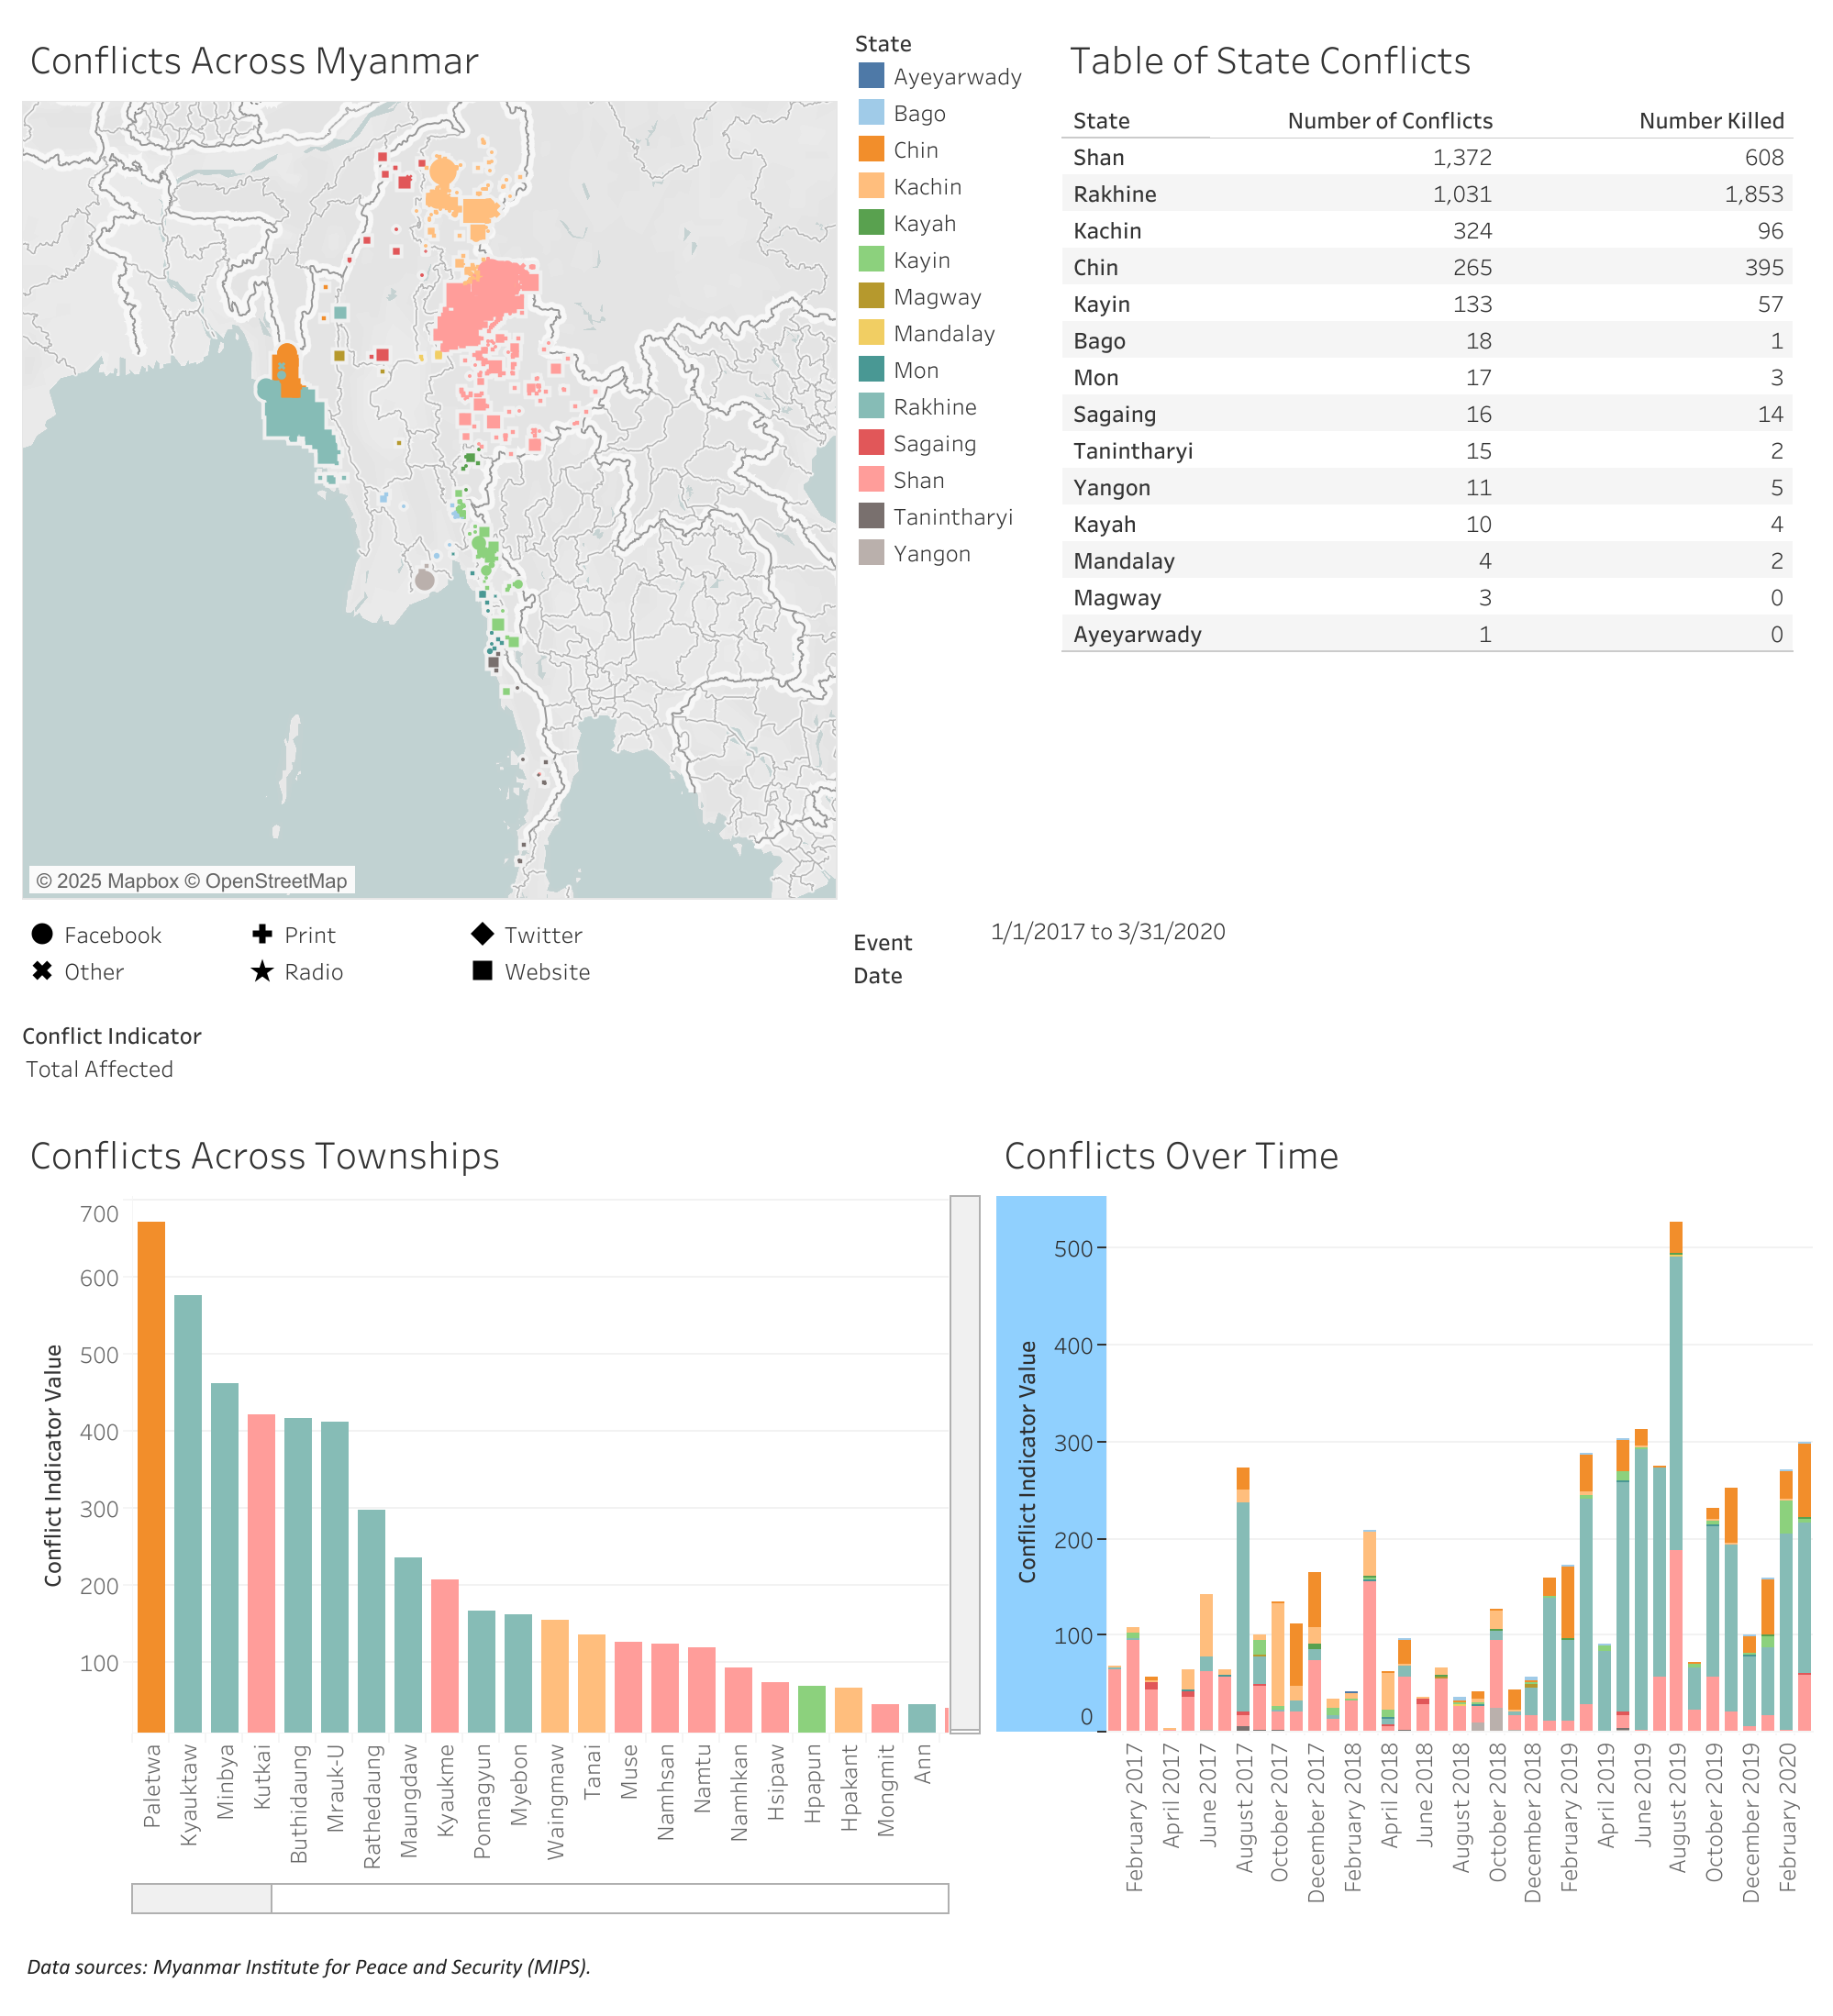The width and height of the screenshot is (1833, 2016).
Task: Click the Number Killed column header
Action: pos(1710,121)
